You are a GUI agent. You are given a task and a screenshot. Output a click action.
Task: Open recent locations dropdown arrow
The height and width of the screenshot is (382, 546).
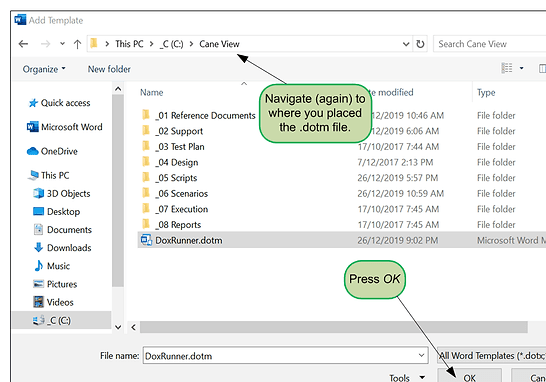coord(62,44)
